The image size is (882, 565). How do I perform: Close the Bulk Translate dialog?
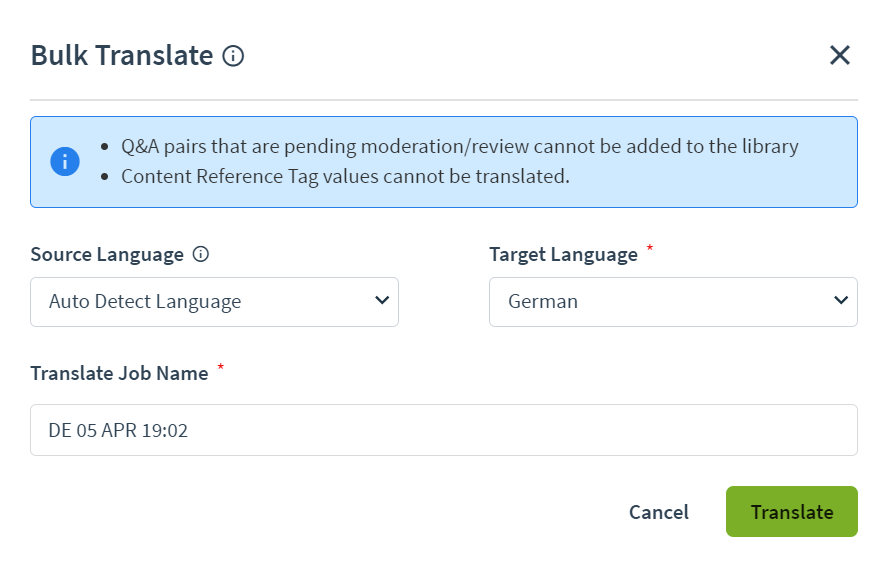(x=840, y=55)
